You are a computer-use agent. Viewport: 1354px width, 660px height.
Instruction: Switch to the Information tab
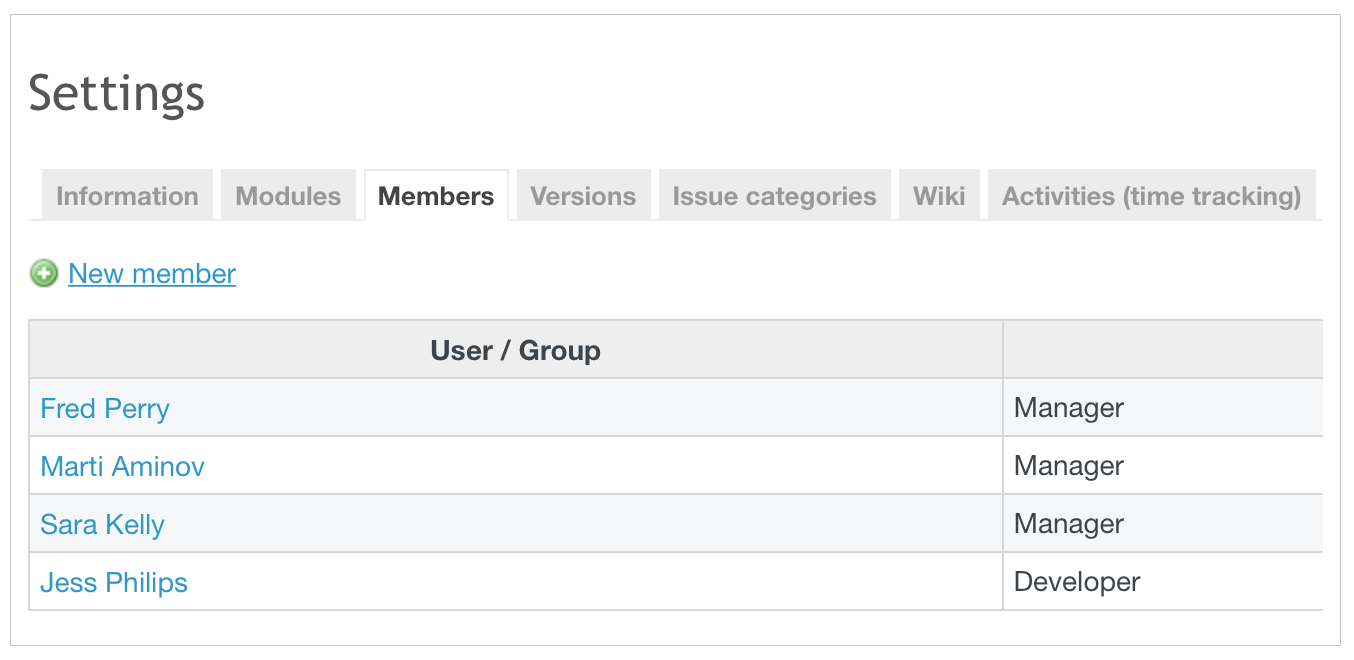tap(127, 196)
